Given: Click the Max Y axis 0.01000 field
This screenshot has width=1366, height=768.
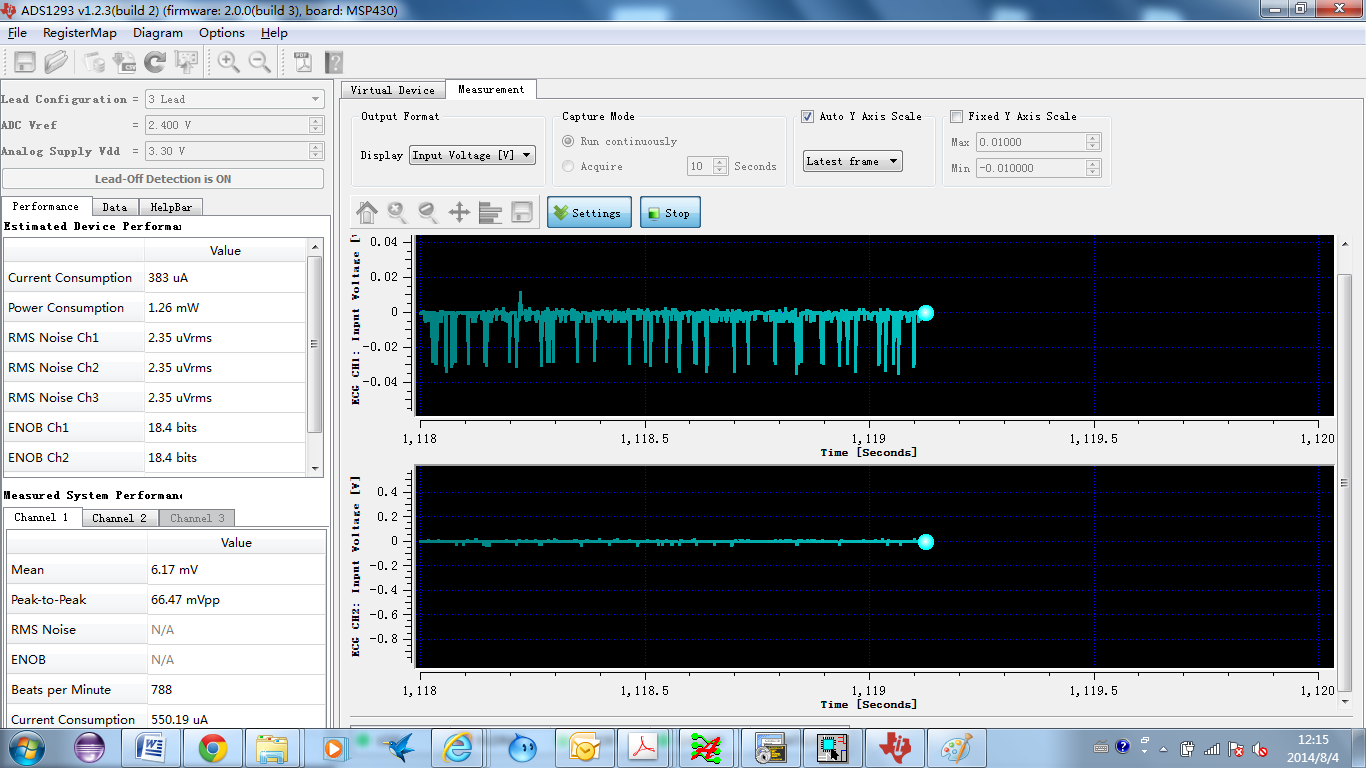Looking at the screenshot, I should point(1031,142).
